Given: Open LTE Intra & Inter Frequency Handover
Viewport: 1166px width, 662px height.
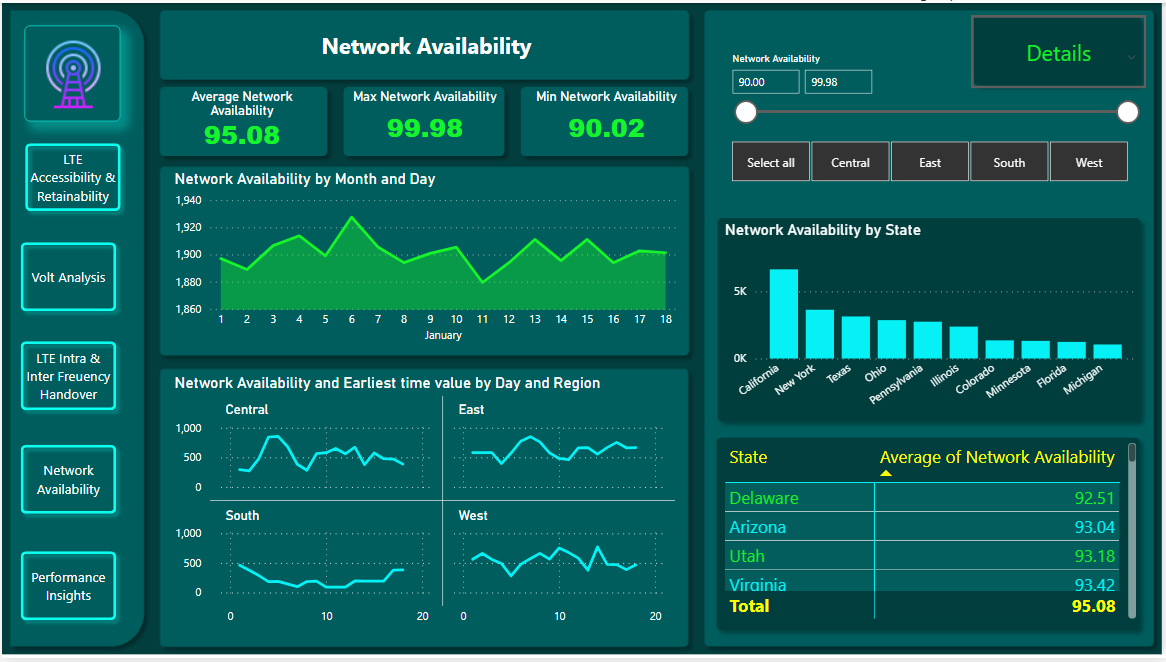Looking at the screenshot, I should pos(68,376).
